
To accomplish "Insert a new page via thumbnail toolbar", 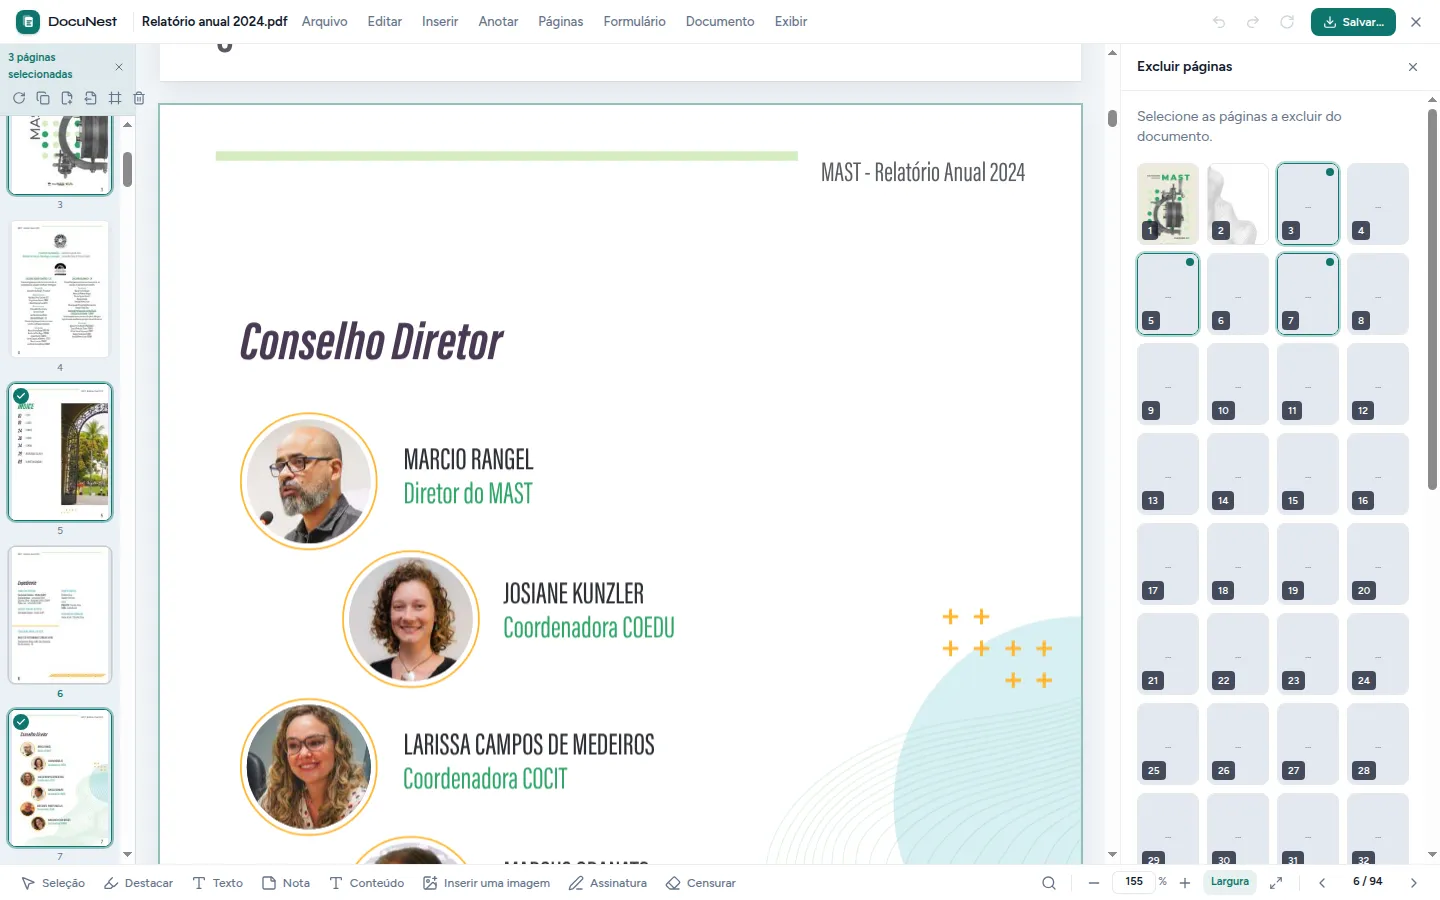I will point(67,98).
